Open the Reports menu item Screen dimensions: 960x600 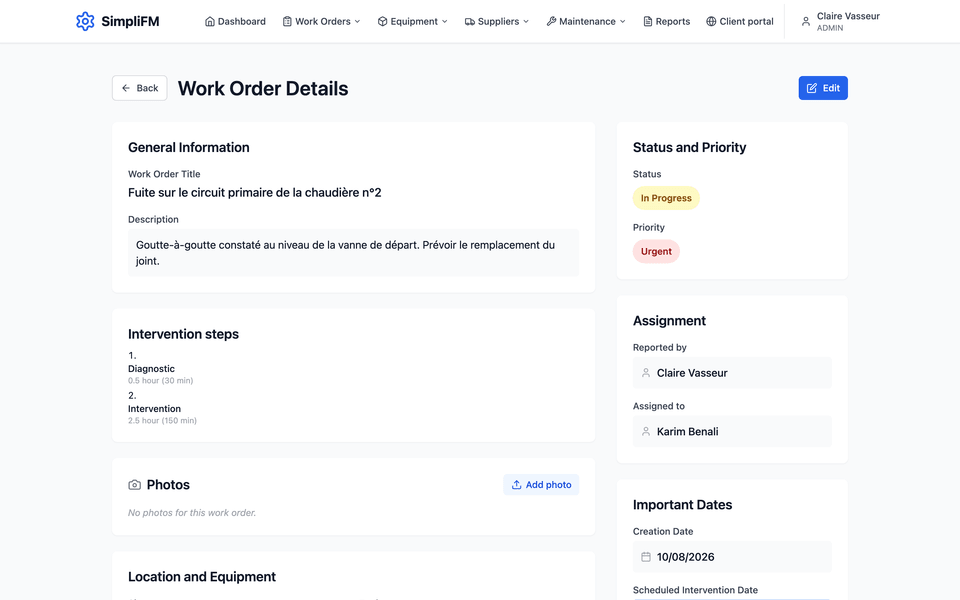(666, 21)
